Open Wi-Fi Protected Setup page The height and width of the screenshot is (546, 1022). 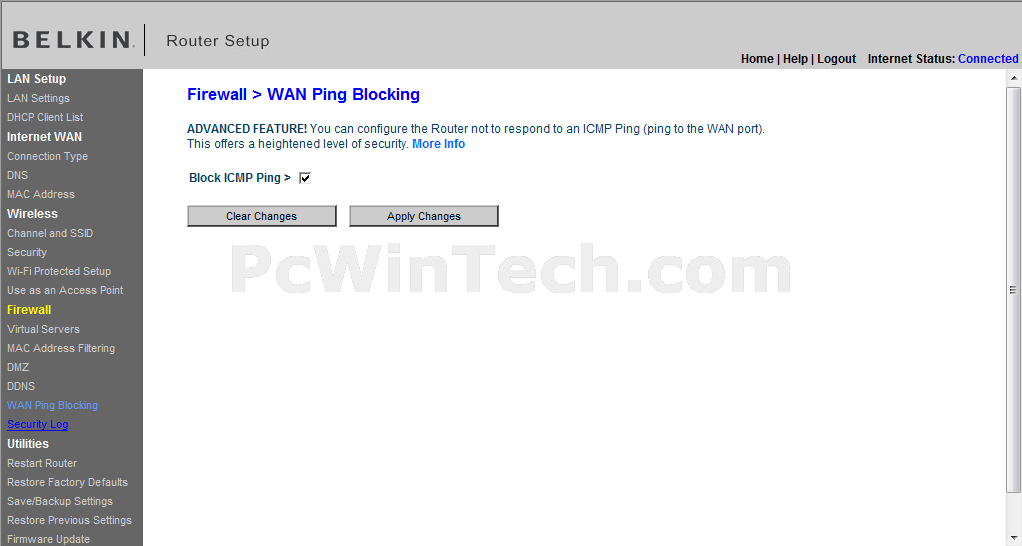point(59,271)
